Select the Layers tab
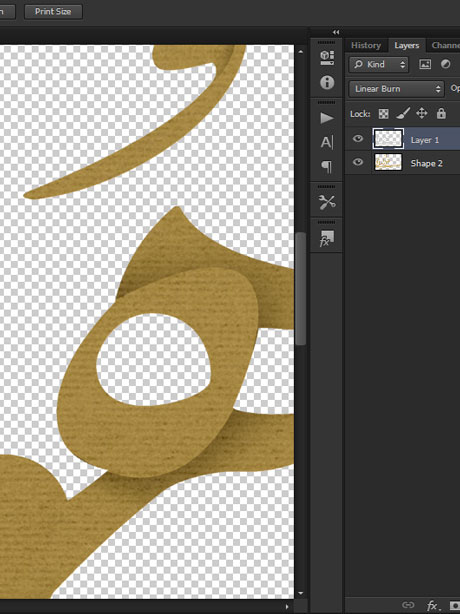Image resolution: width=460 pixels, height=614 pixels. pos(407,45)
